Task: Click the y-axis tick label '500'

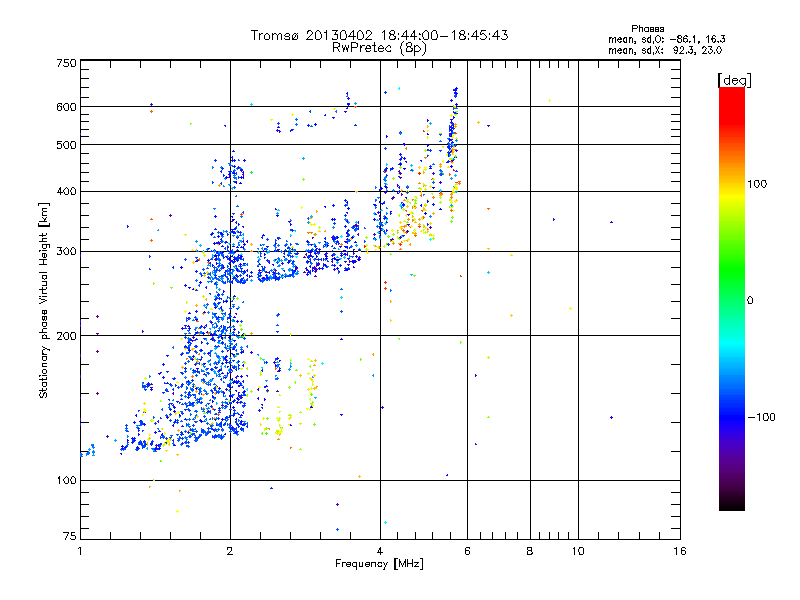Action: pyautogui.click(x=66, y=145)
